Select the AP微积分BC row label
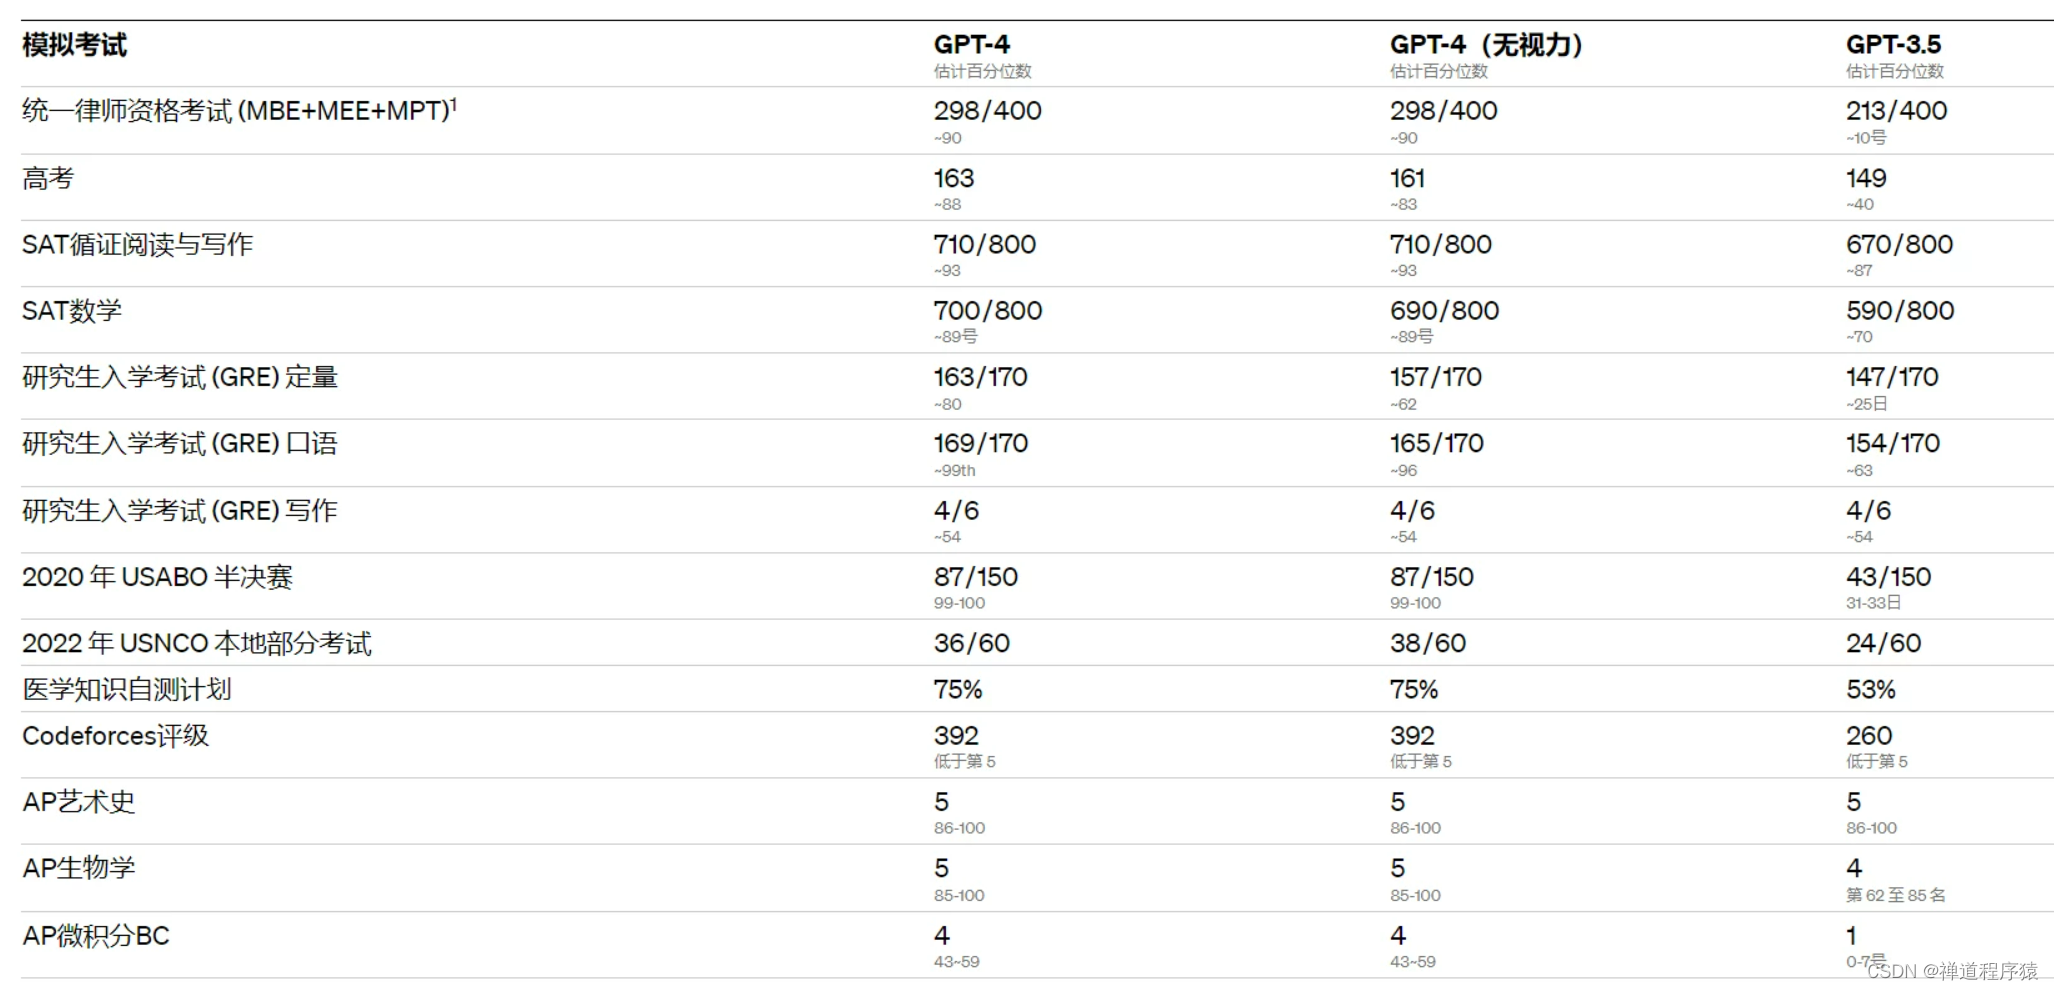This screenshot has height=990, width=2054. pyautogui.click(x=96, y=936)
